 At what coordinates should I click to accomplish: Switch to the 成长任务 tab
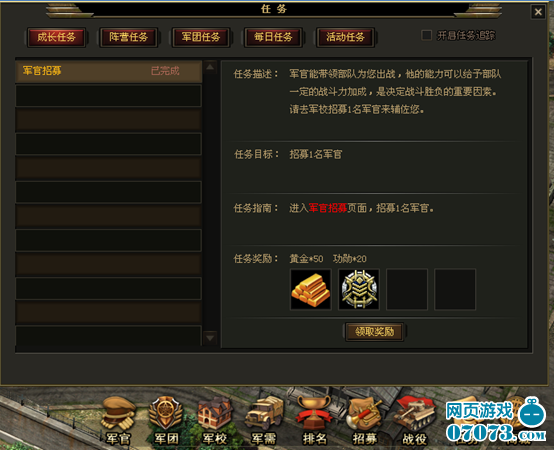(57, 37)
